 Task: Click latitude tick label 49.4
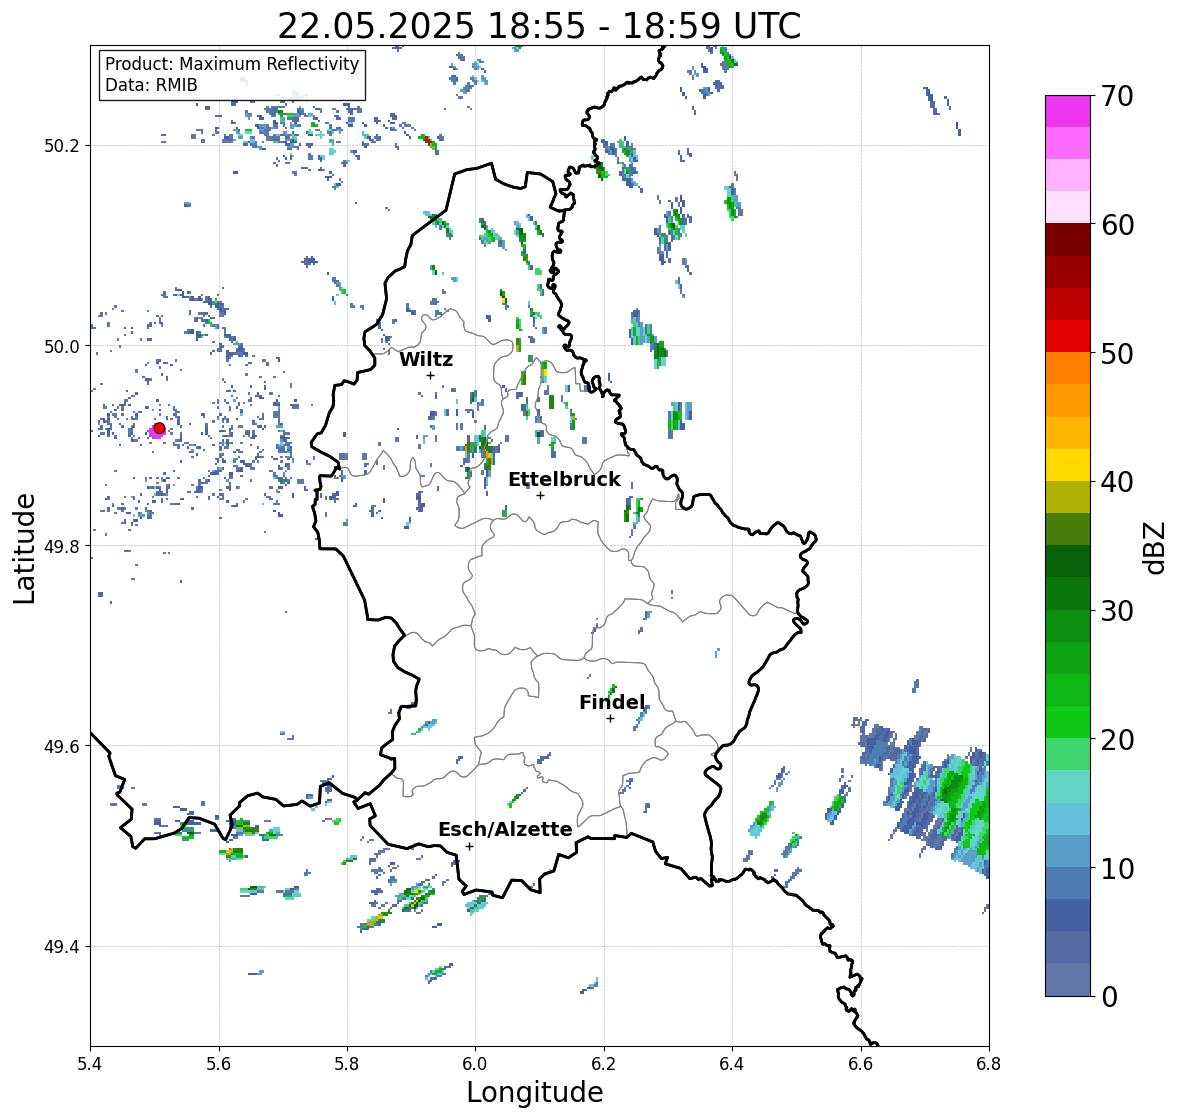point(62,947)
